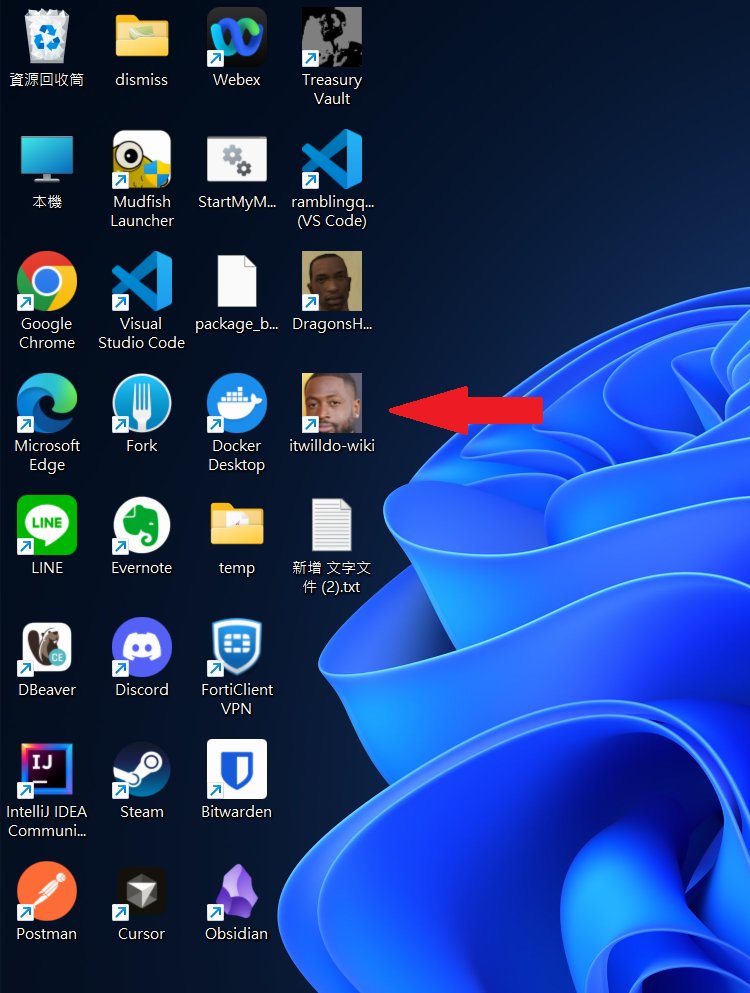
Task: Select the 本機 computer icon
Action: 47,159
